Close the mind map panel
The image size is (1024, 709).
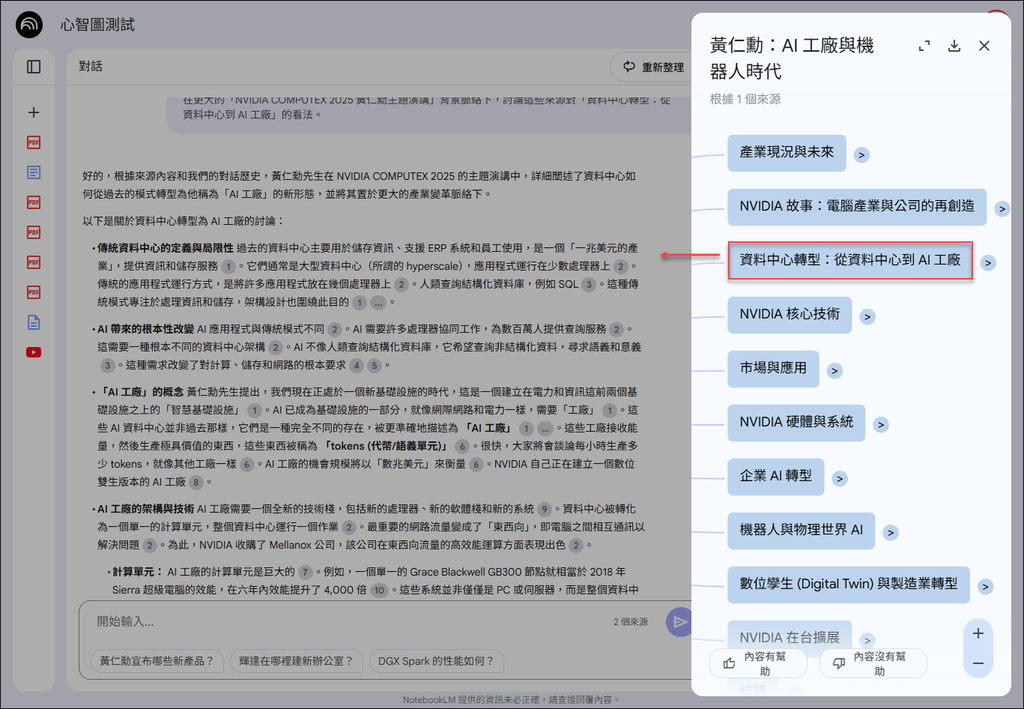coord(984,46)
